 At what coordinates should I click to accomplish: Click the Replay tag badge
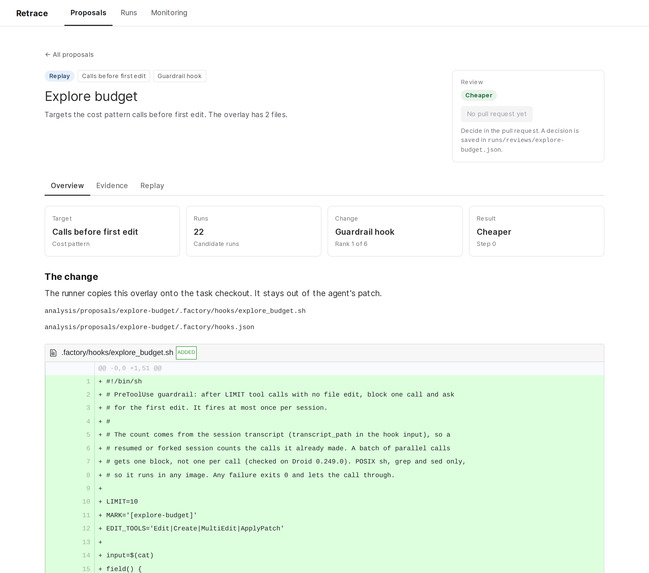[59, 76]
